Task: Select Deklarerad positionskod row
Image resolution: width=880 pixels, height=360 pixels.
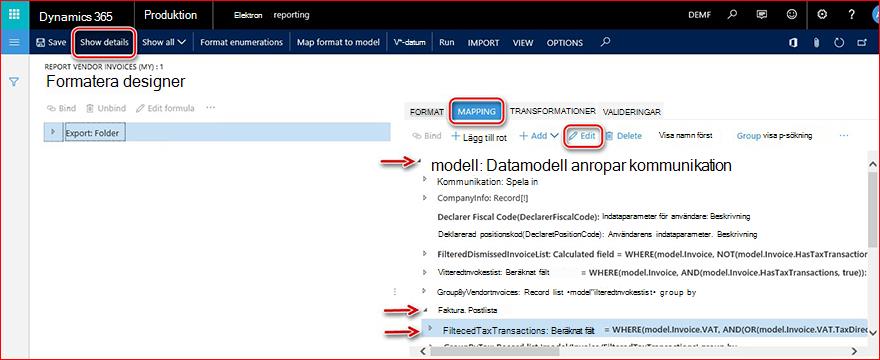Action: (597, 234)
